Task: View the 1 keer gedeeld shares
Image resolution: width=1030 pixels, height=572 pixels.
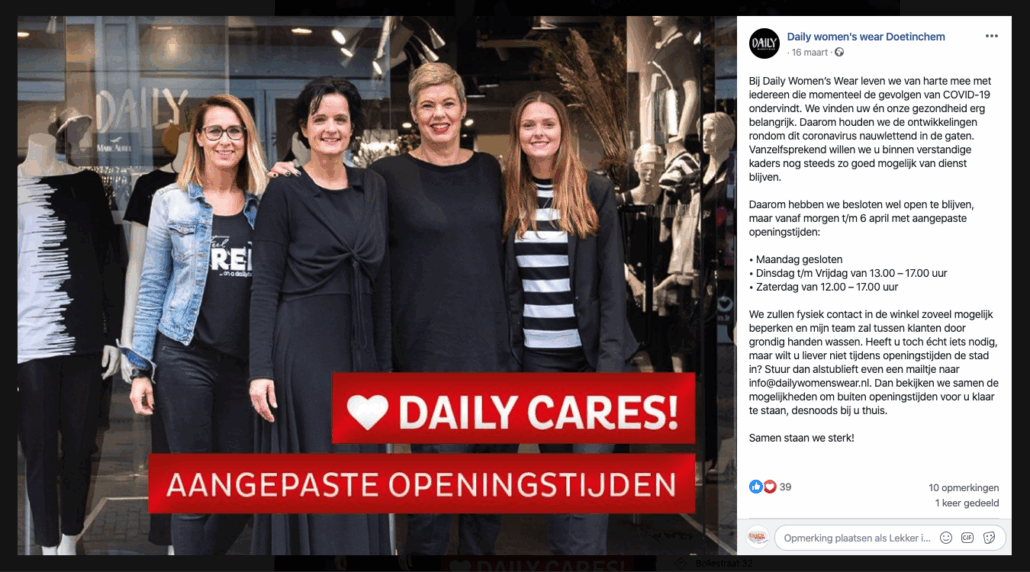Action: coord(966,503)
